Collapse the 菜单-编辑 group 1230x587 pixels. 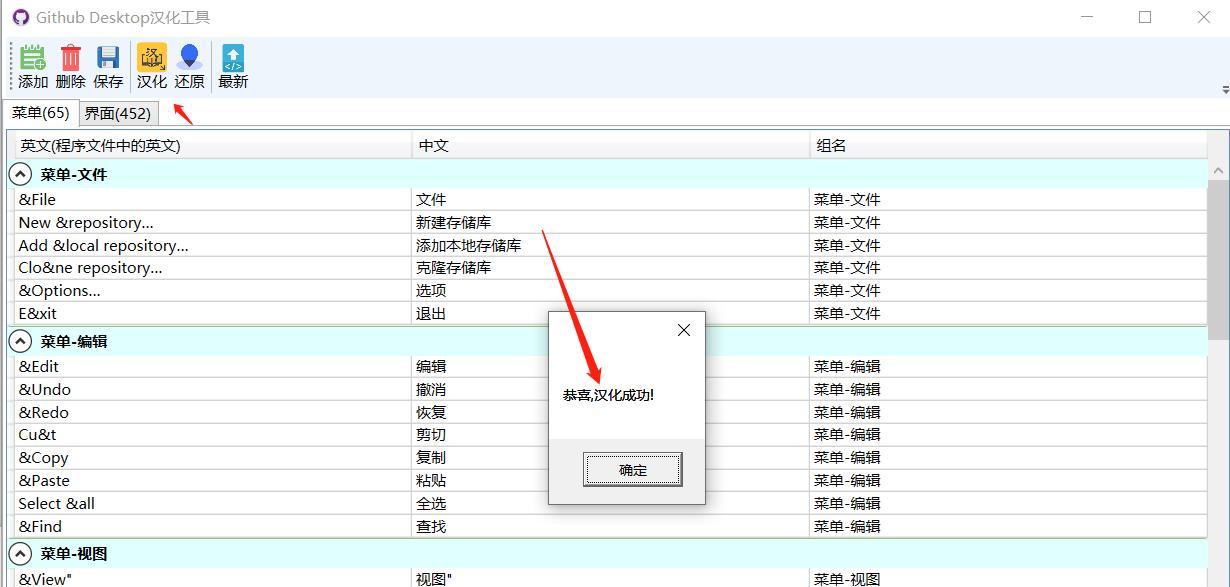click(20, 341)
